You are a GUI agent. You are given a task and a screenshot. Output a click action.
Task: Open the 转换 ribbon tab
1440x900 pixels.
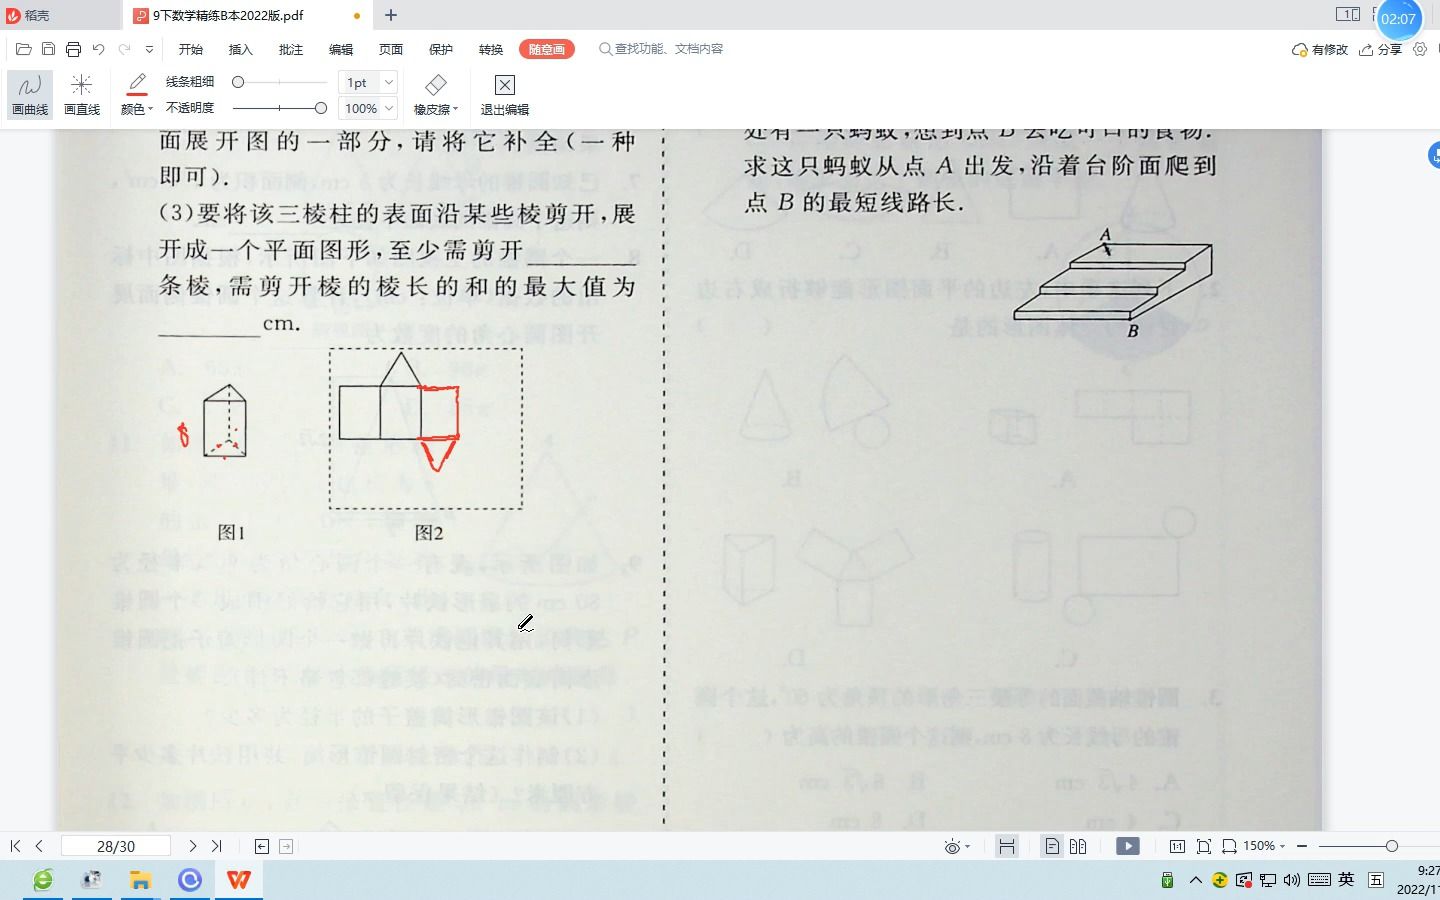point(490,48)
